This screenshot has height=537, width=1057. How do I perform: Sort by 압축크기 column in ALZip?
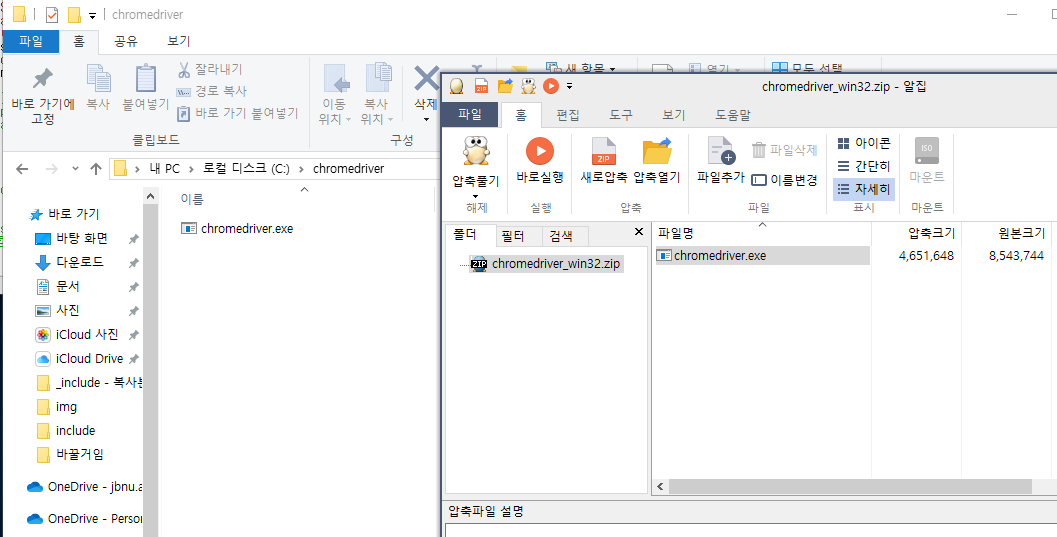tap(917, 233)
